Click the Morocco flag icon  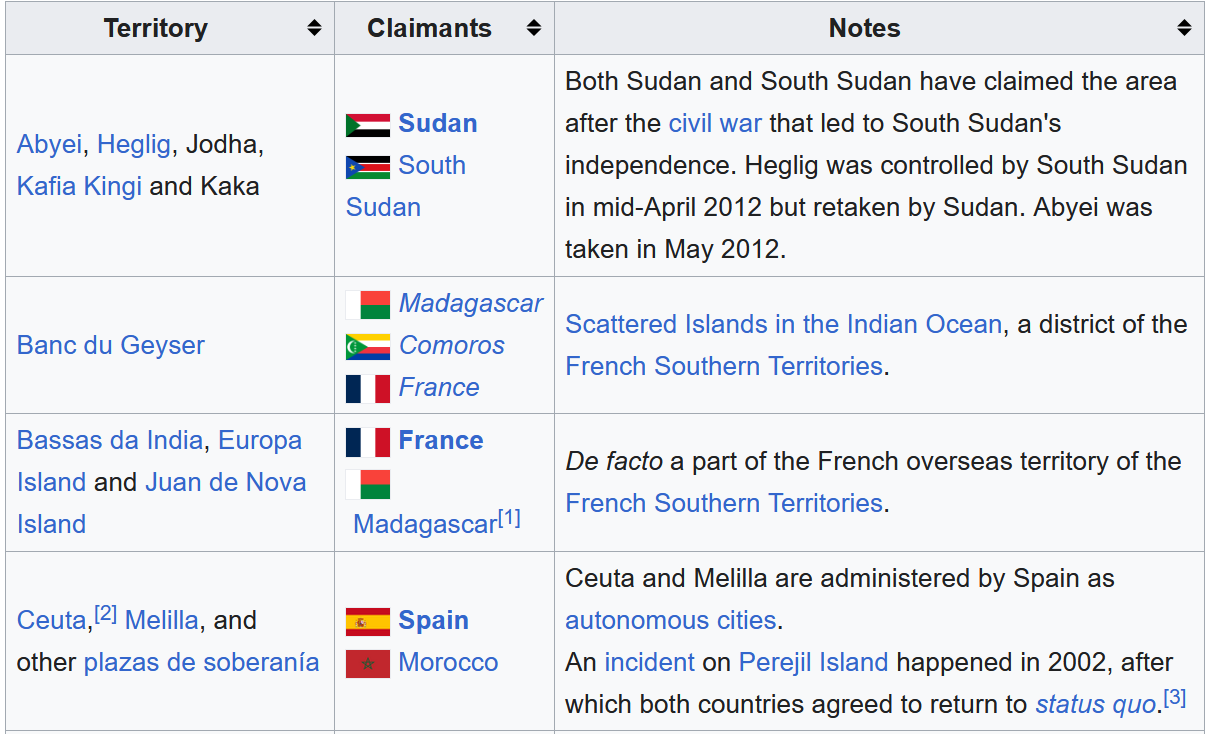pyautogui.click(x=367, y=663)
